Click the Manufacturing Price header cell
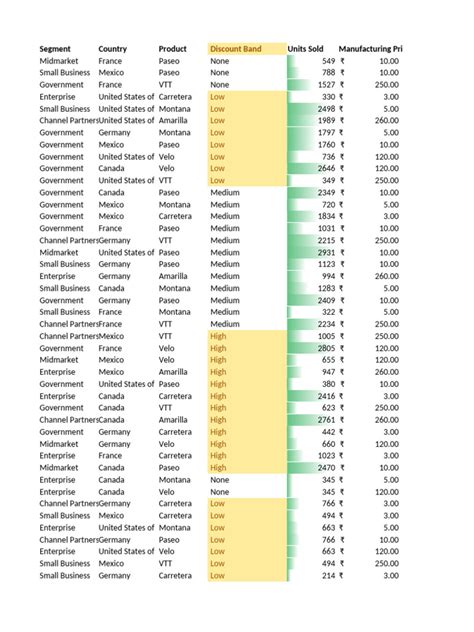The image size is (474, 632). click(x=370, y=49)
